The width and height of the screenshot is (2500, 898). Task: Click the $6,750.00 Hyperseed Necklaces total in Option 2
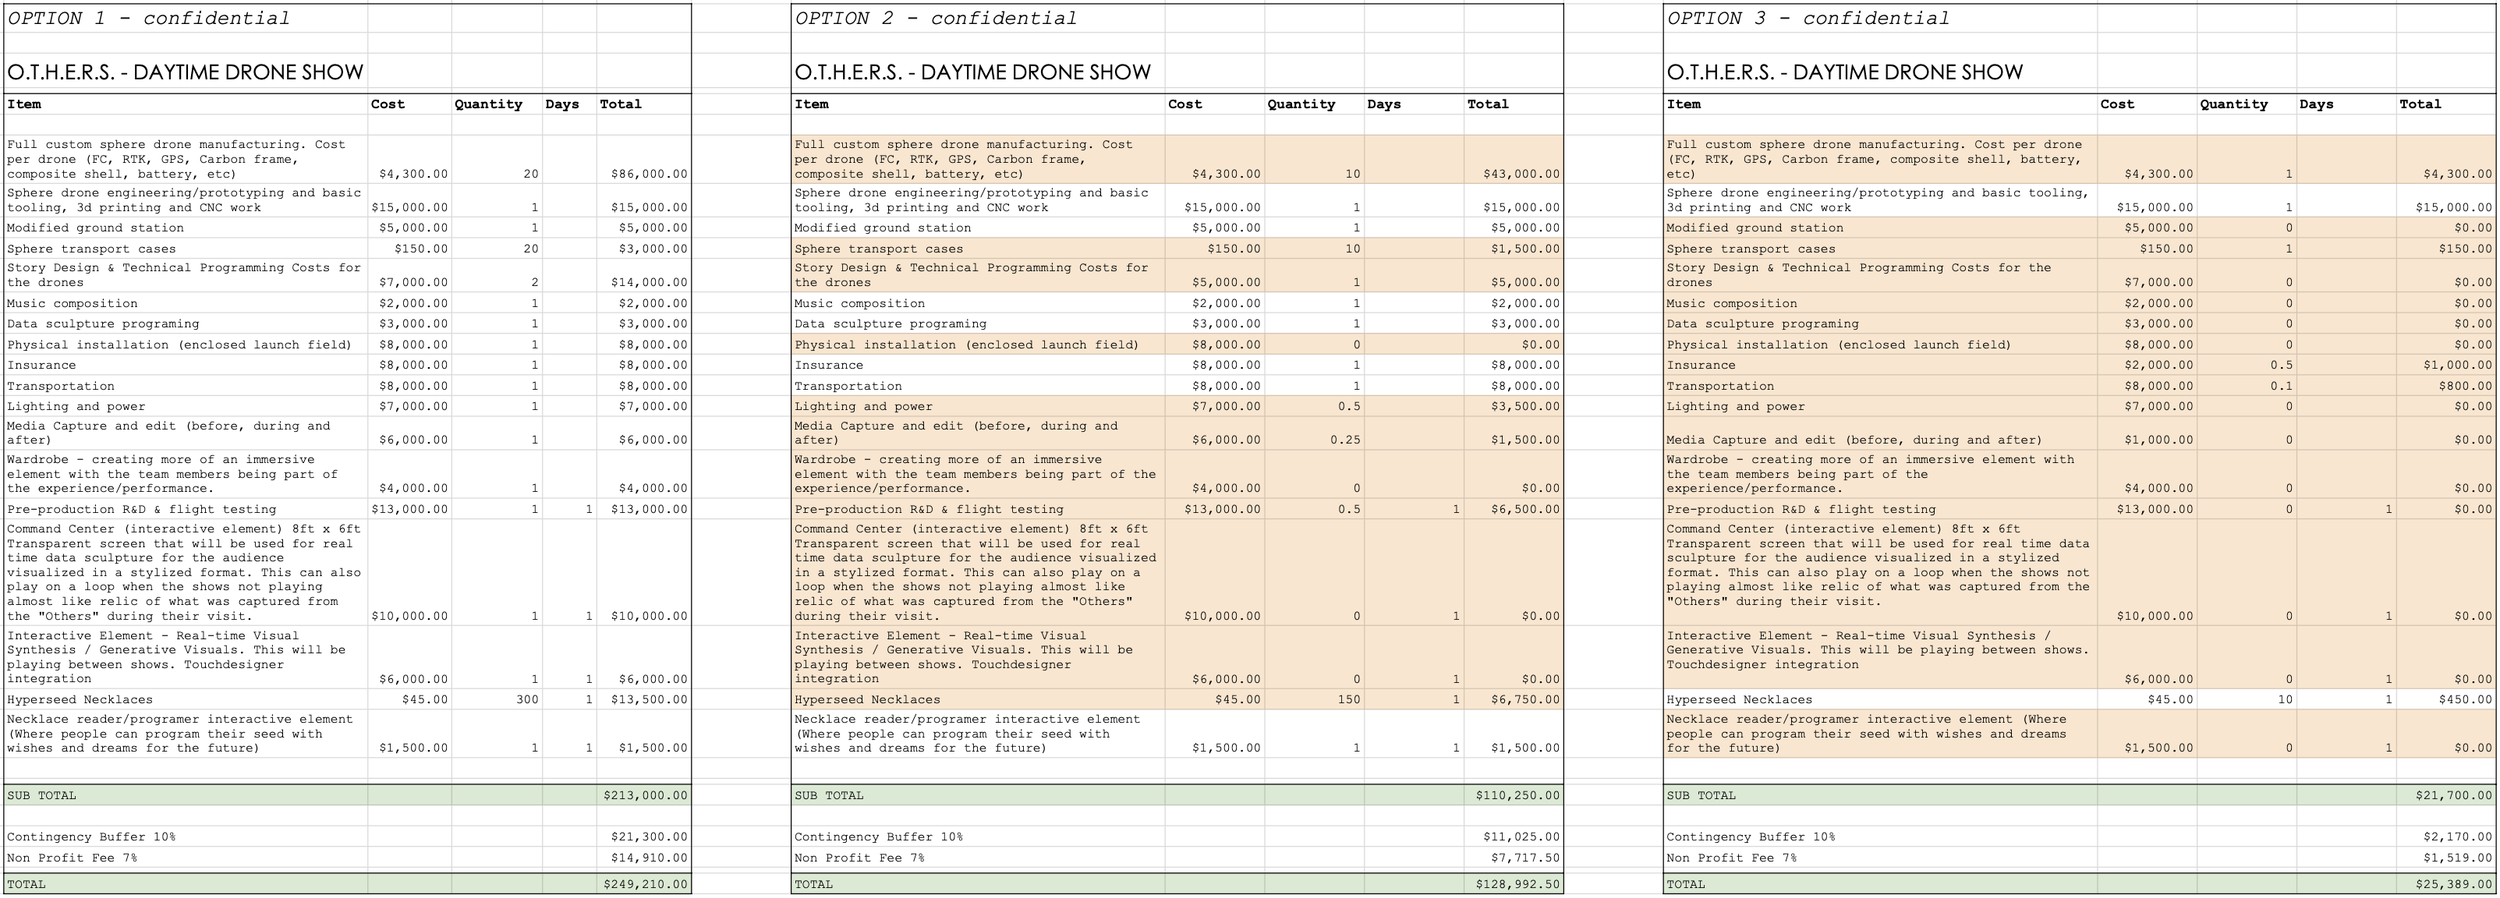1525,700
